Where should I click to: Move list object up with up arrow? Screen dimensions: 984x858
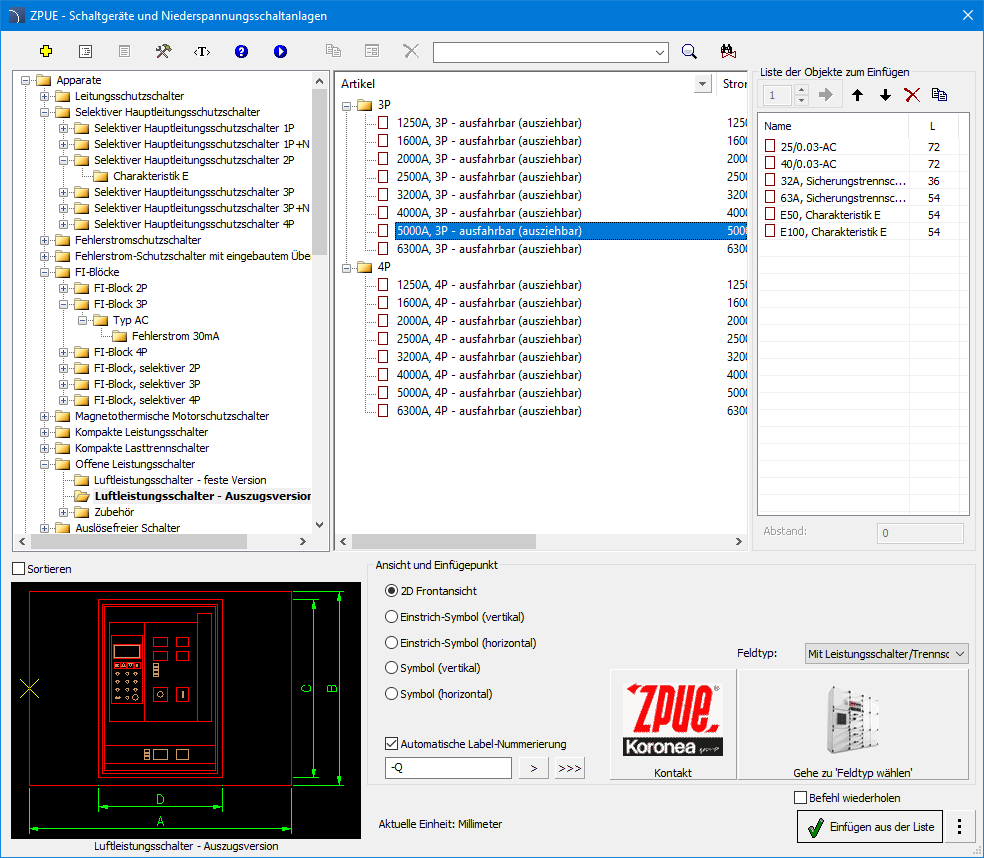857,95
